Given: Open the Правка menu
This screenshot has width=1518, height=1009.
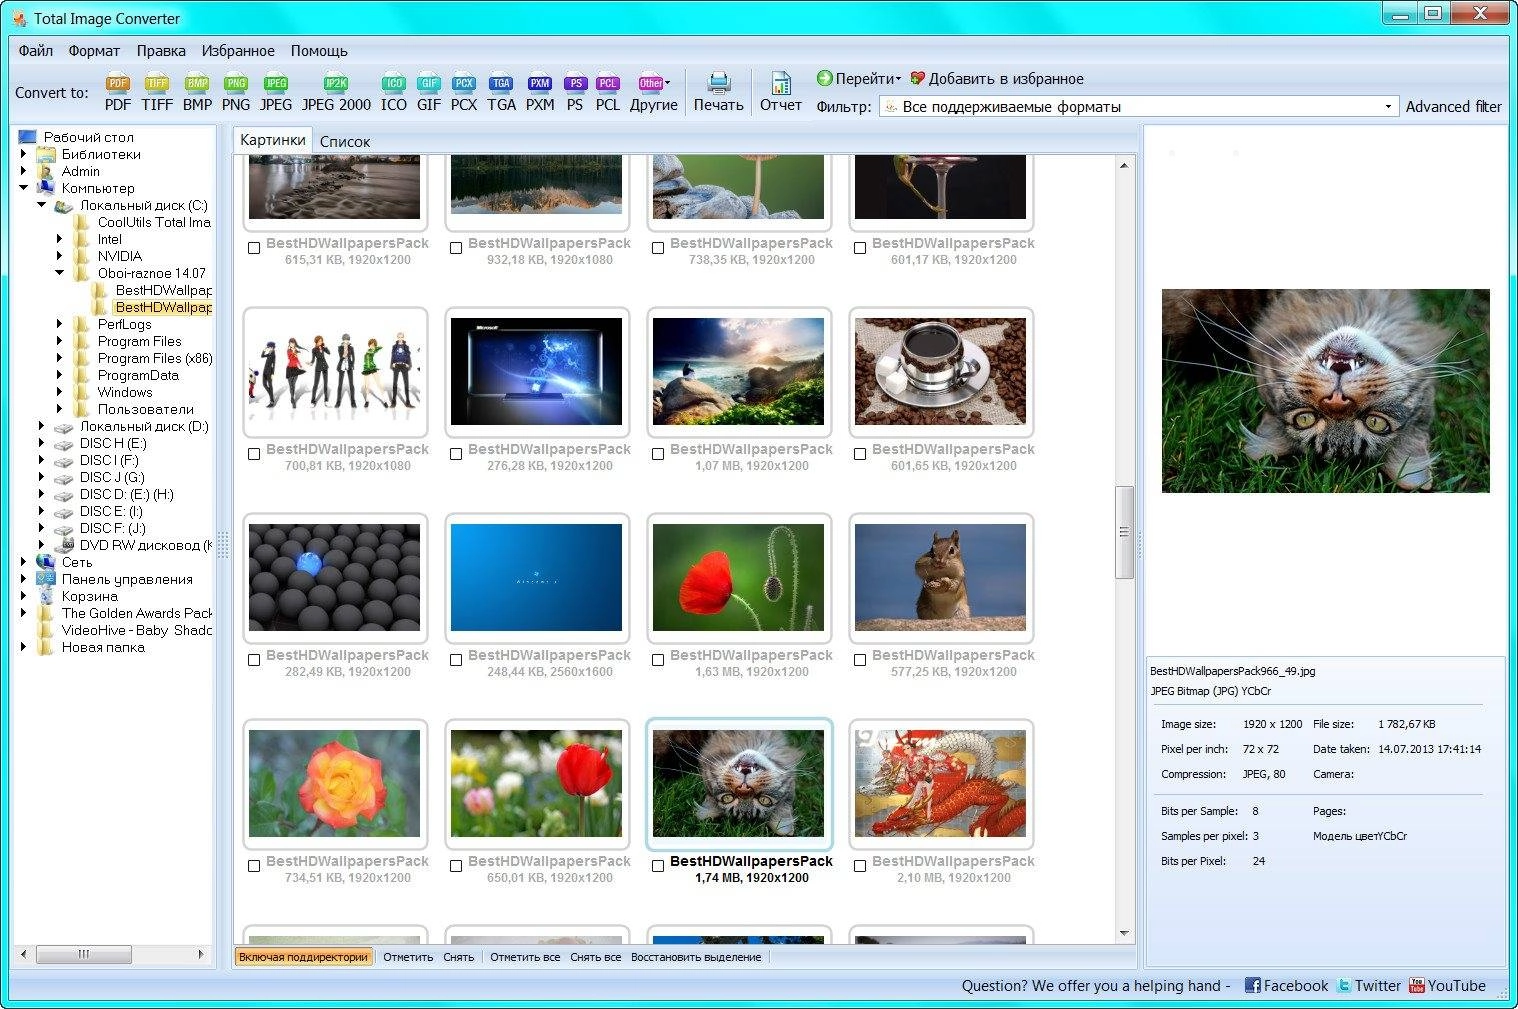Looking at the screenshot, I should coord(161,50).
